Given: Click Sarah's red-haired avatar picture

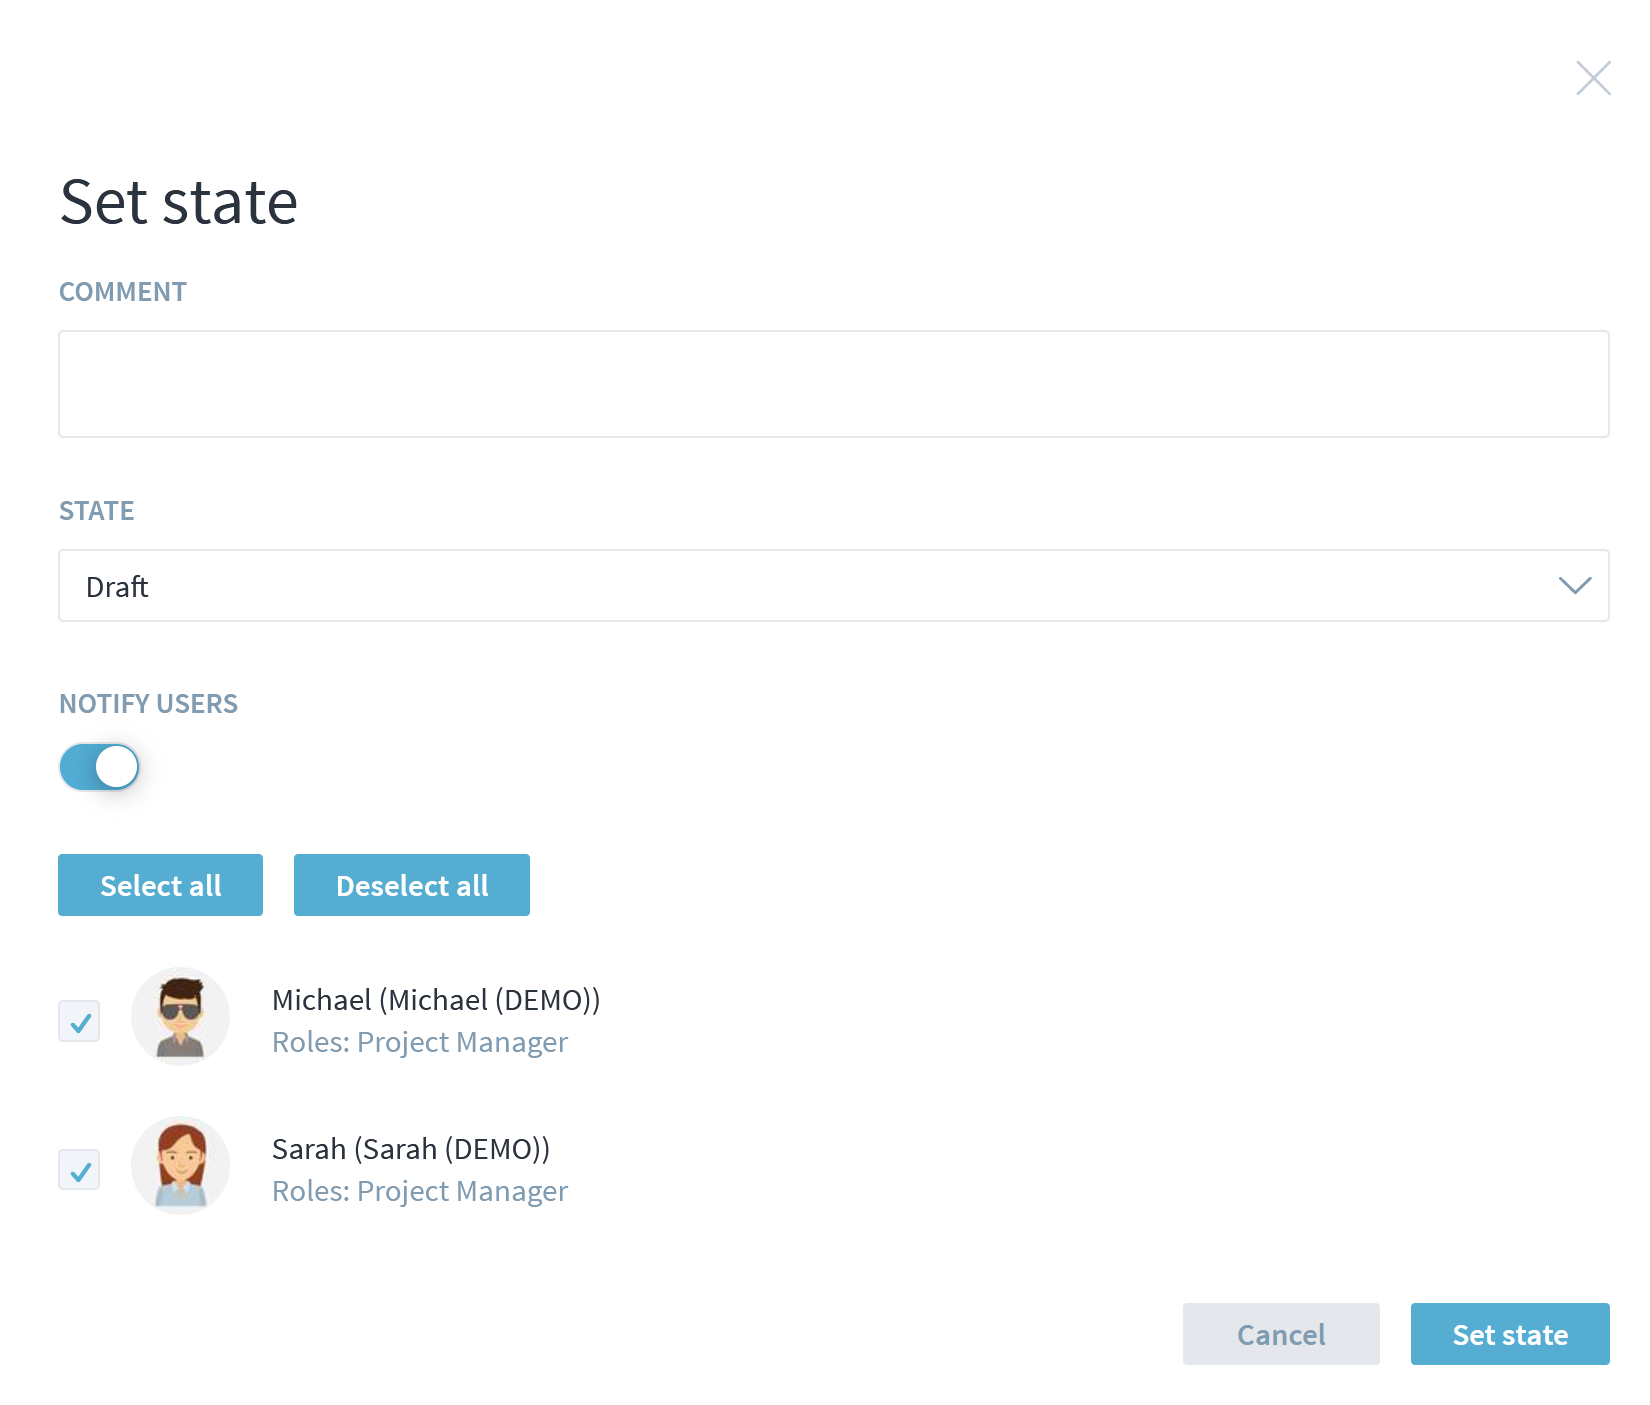Looking at the screenshot, I should pyautogui.click(x=181, y=1165).
